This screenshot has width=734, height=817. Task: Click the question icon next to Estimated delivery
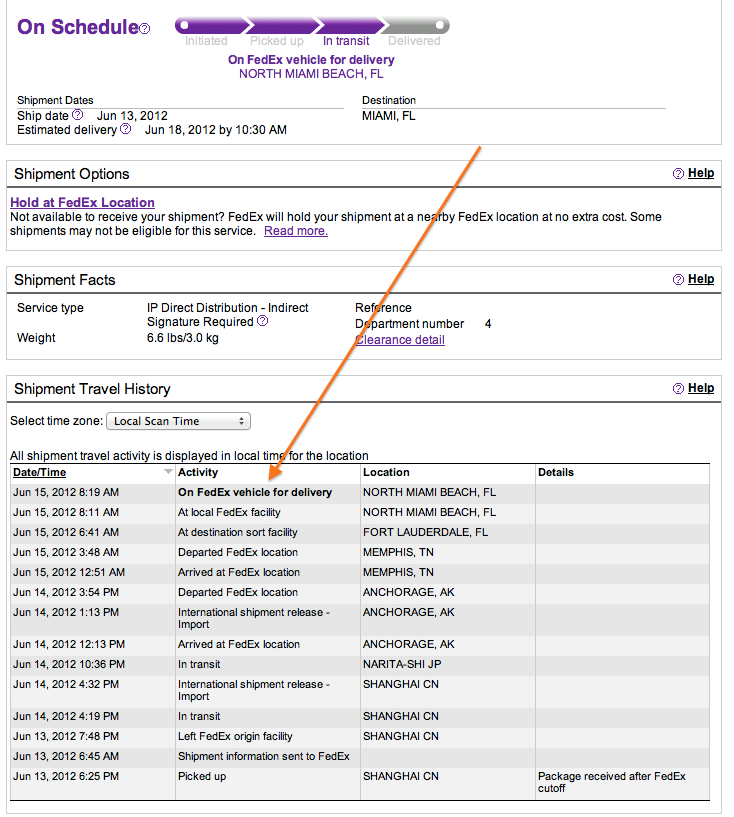(x=126, y=128)
